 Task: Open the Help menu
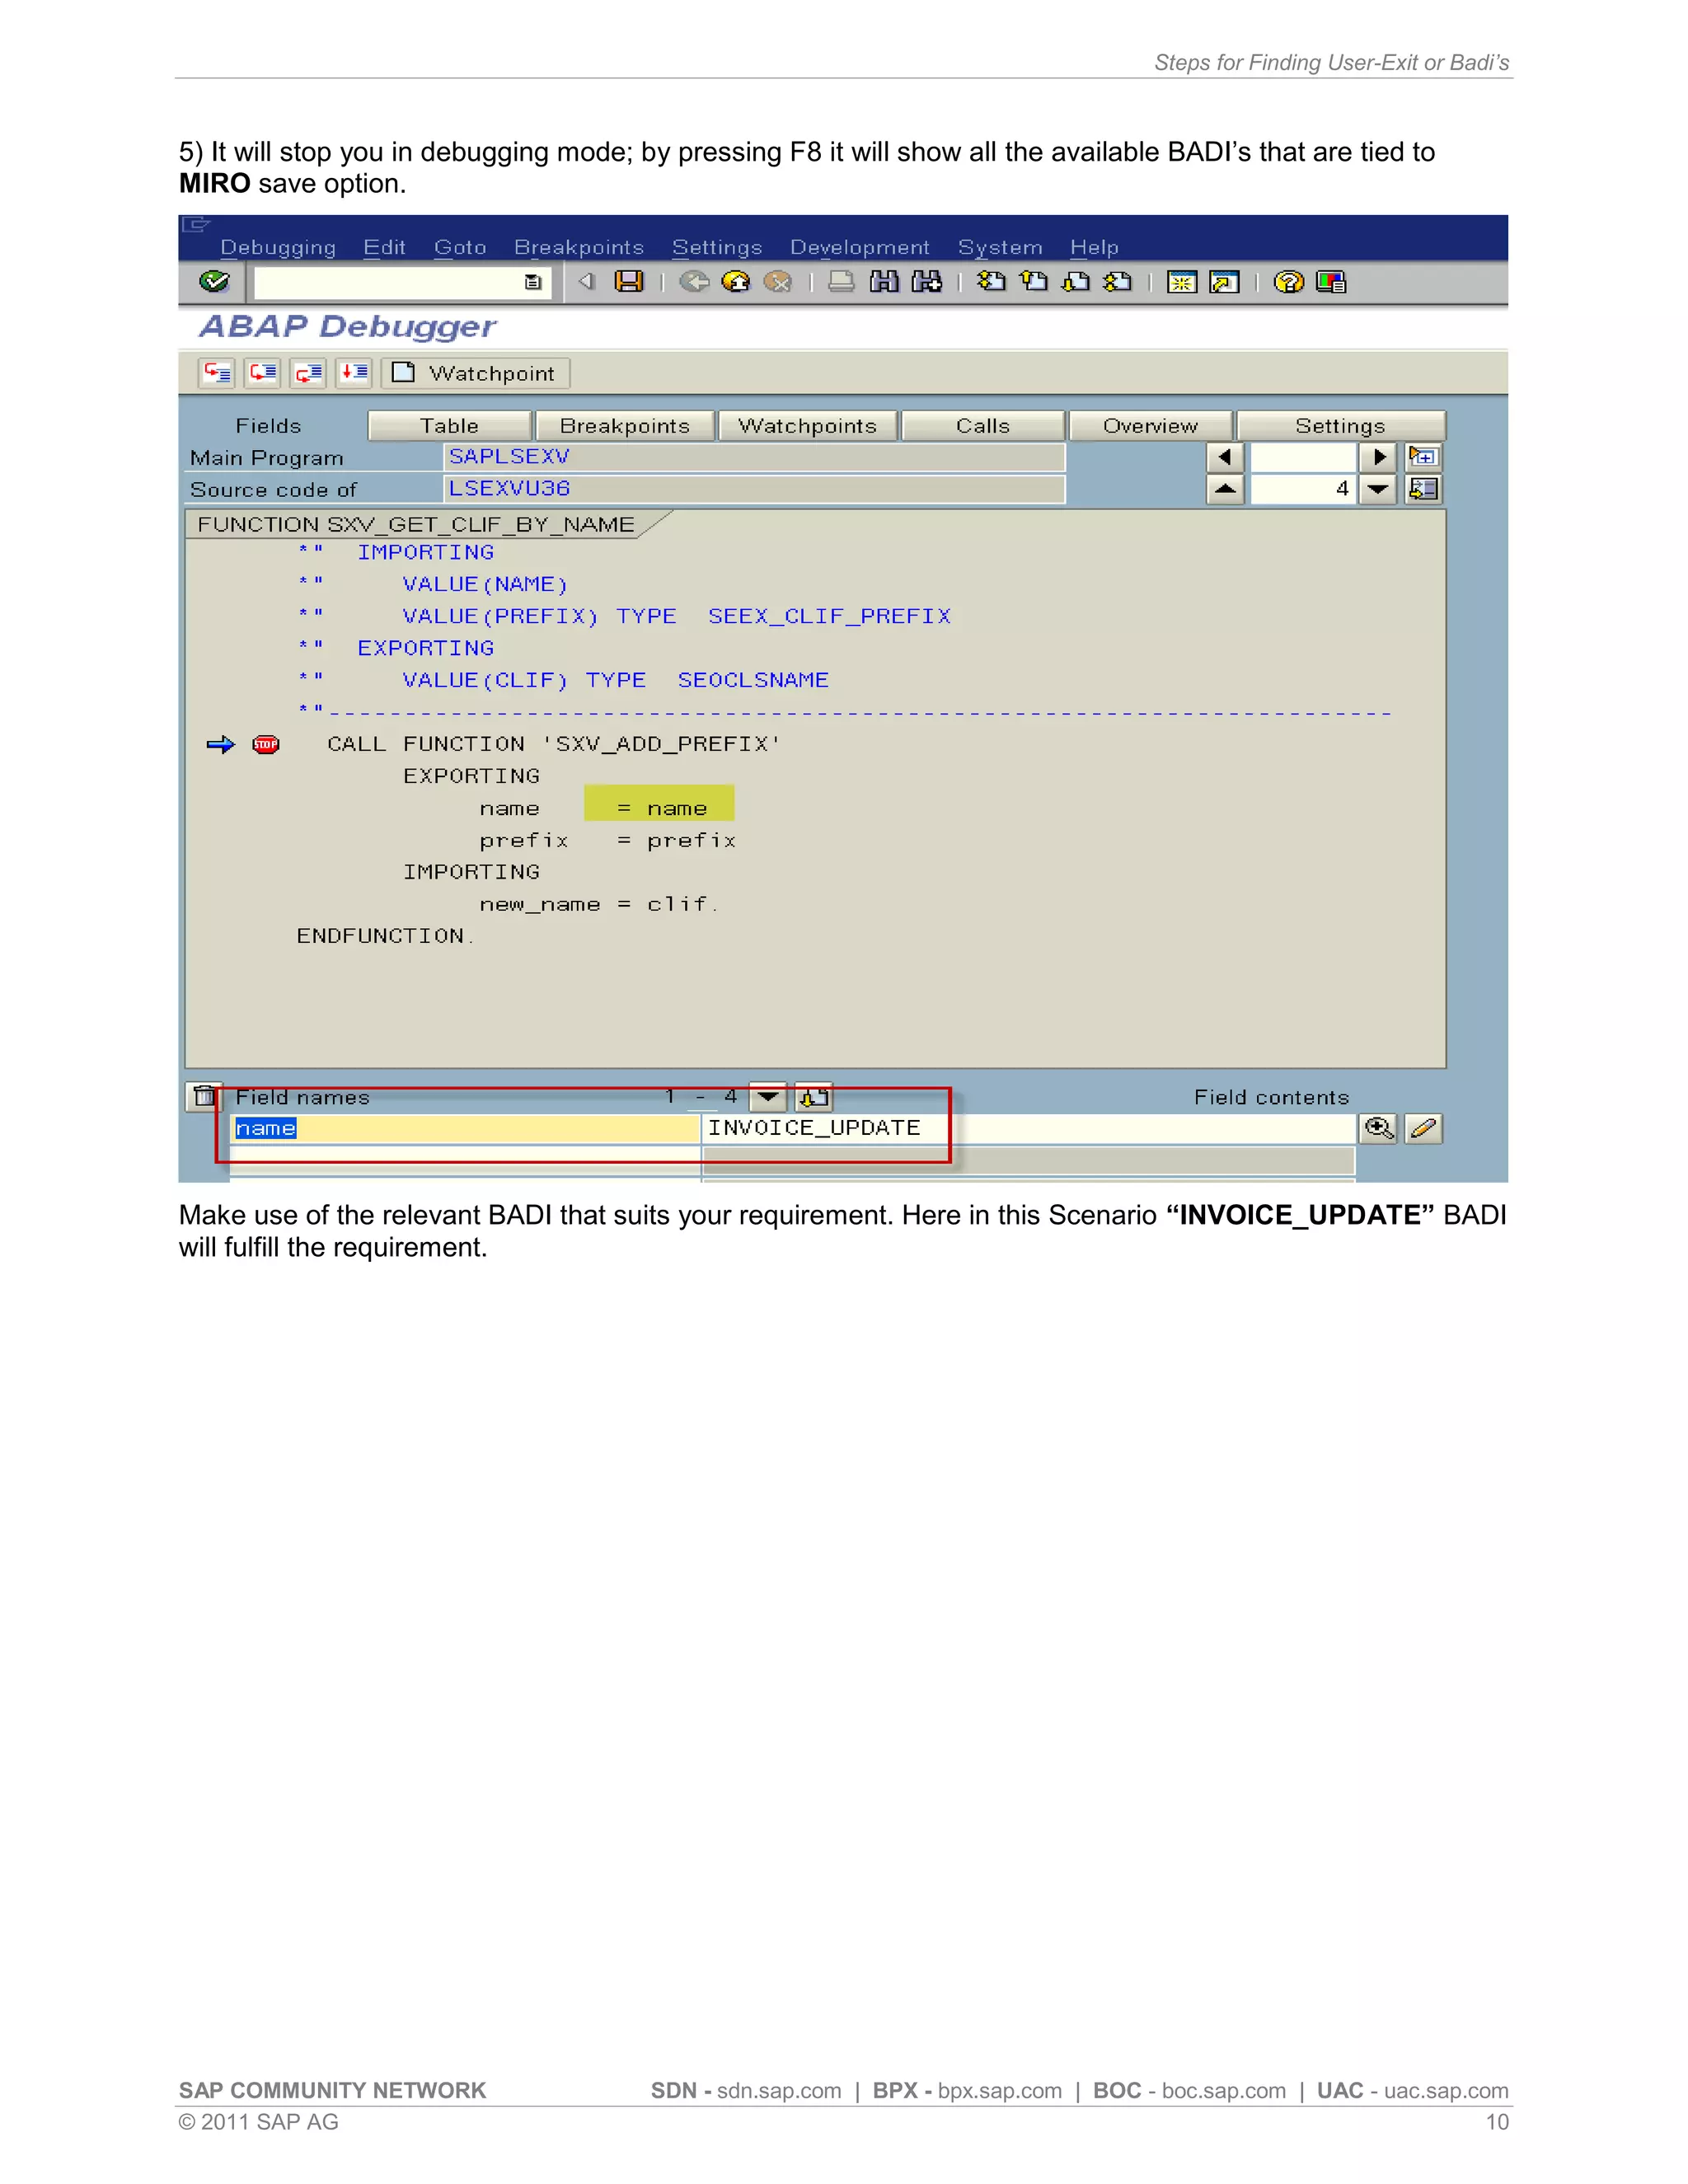click(1094, 247)
